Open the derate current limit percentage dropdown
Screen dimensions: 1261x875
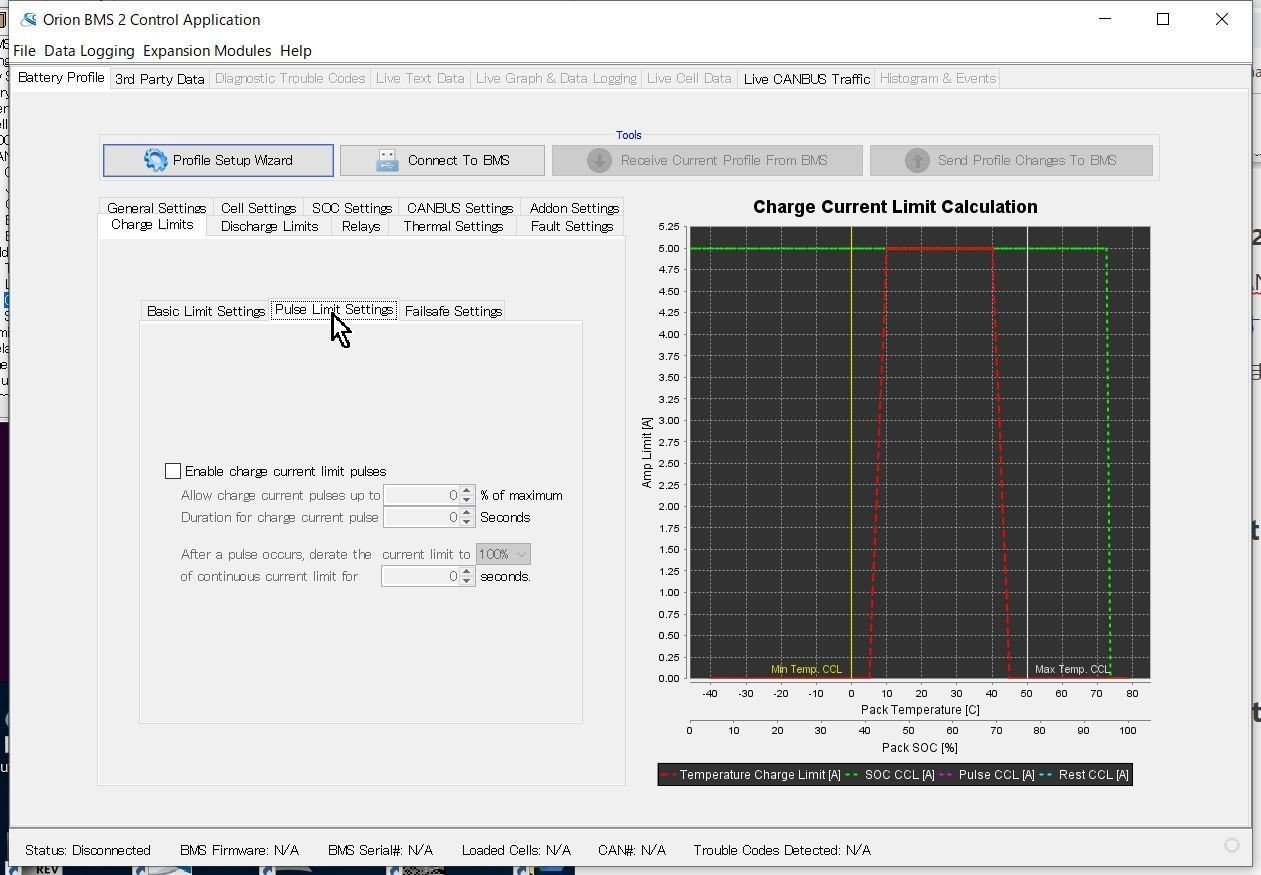click(x=503, y=554)
